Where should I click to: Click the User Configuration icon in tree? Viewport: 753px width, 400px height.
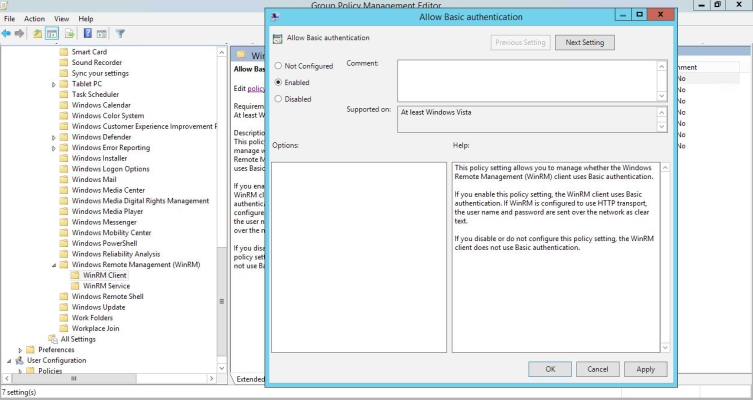click(x=20, y=360)
